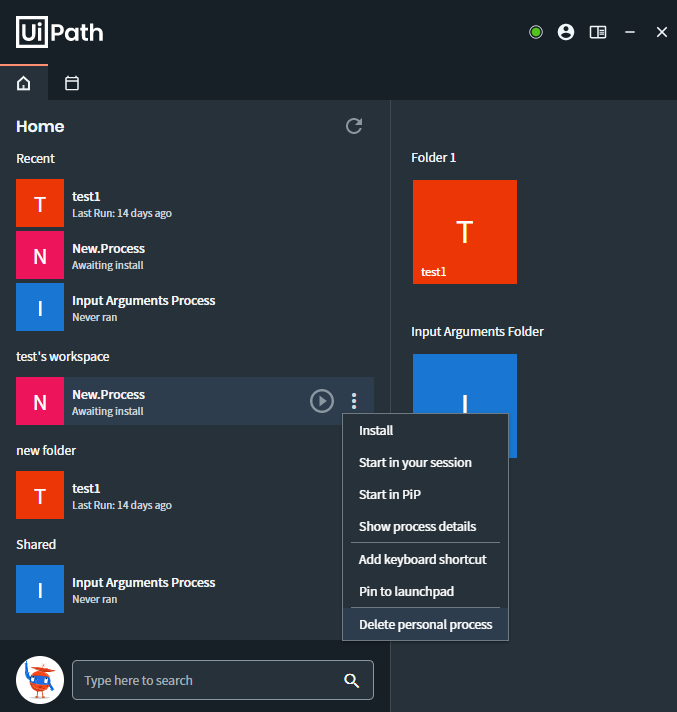Toggle the side panel layout icon
The height and width of the screenshot is (712, 677).
pyautogui.click(x=598, y=32)
